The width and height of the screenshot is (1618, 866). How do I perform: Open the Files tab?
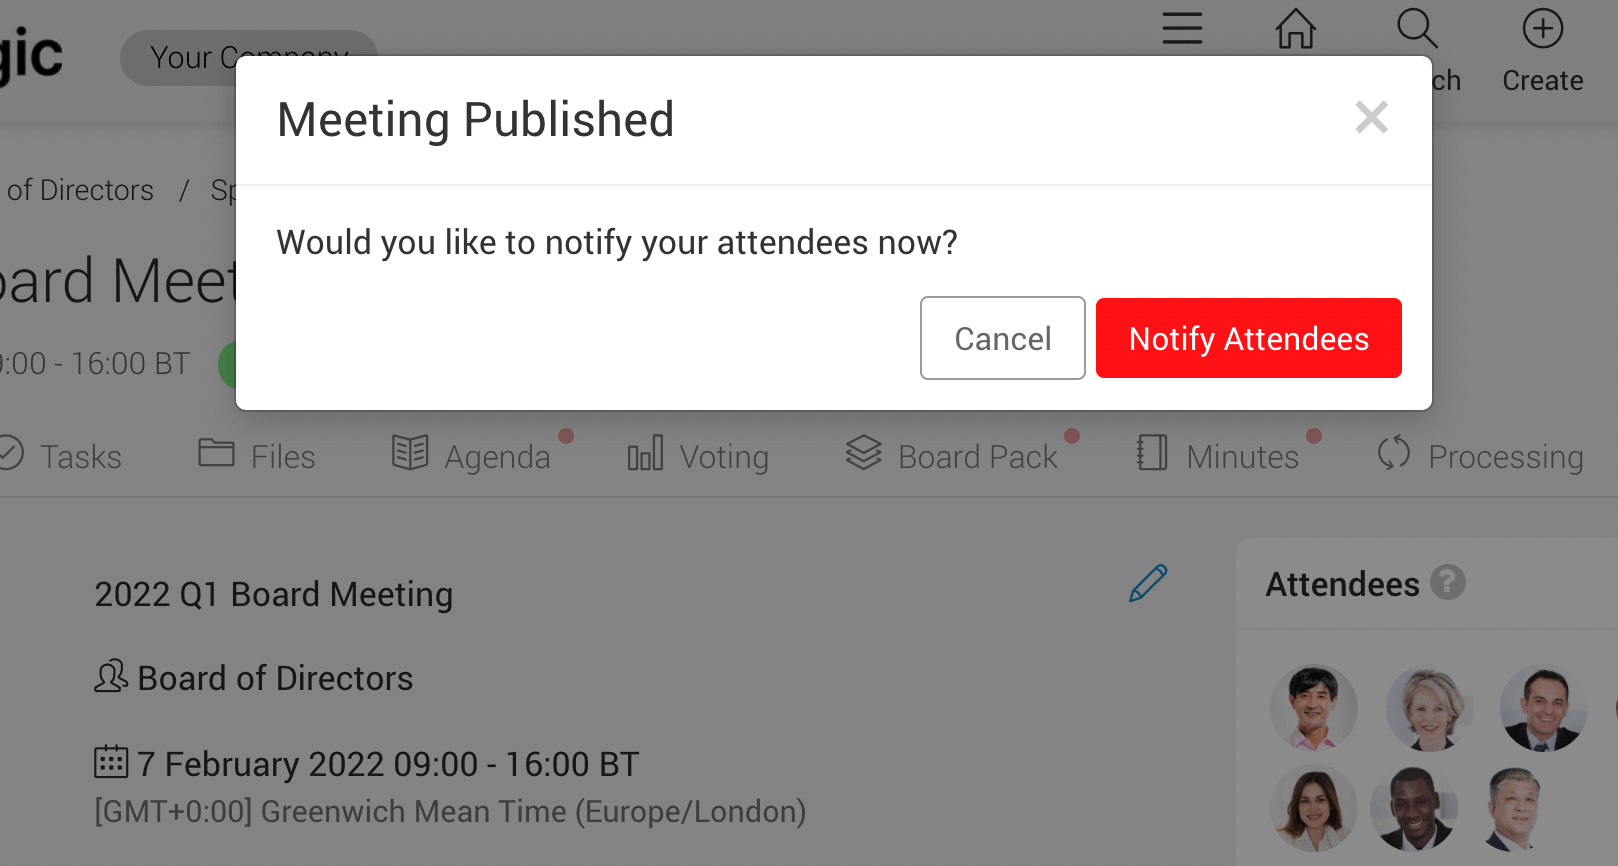257,456
